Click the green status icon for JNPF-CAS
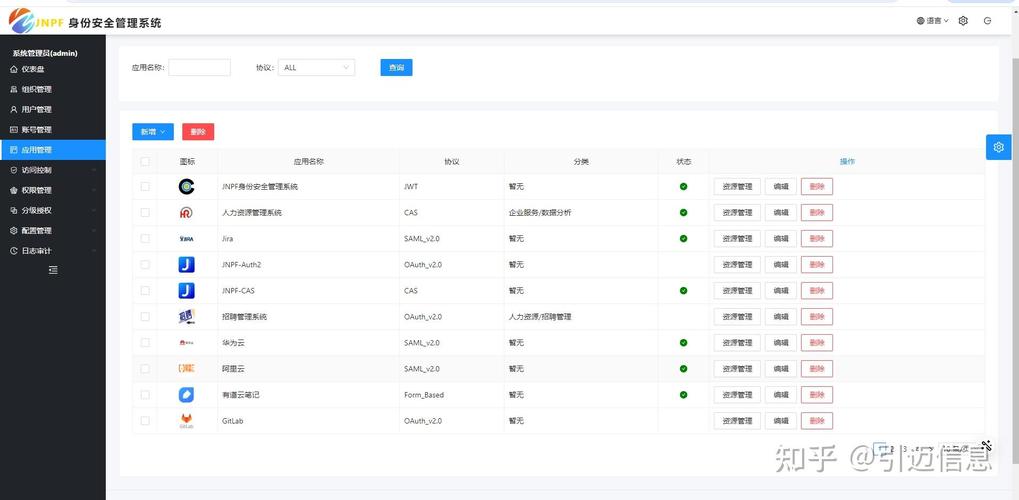Viewport: 1019px width, 500px height. coord(684,291)
